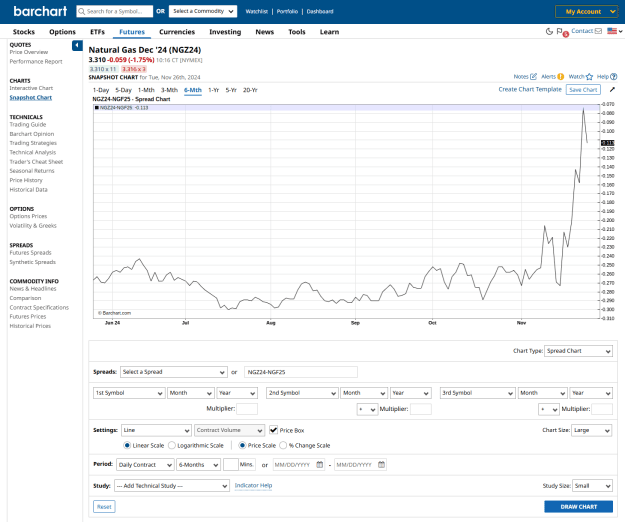Image resolution: width=625 pixels, height=522 pixels.
Task: Click the Watch star icon
Action: 590,77
